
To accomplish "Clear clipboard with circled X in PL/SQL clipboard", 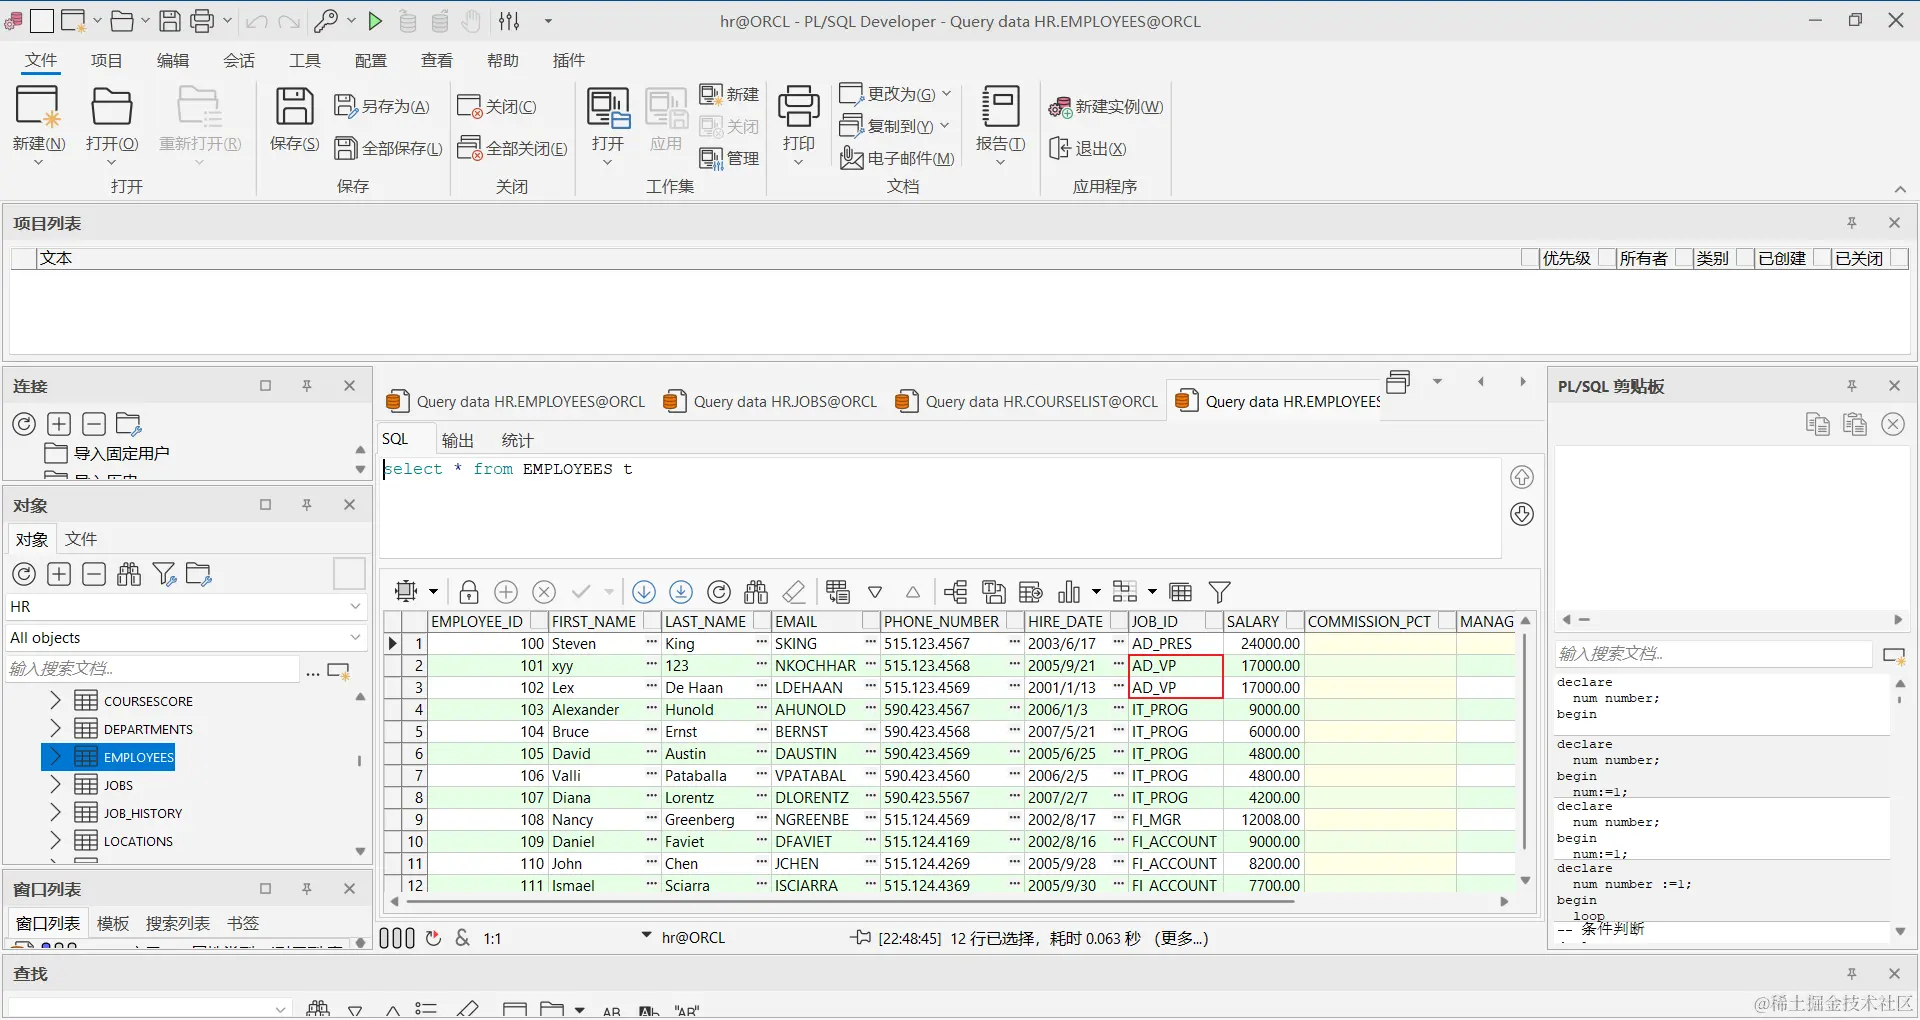I will point(1893,424).
